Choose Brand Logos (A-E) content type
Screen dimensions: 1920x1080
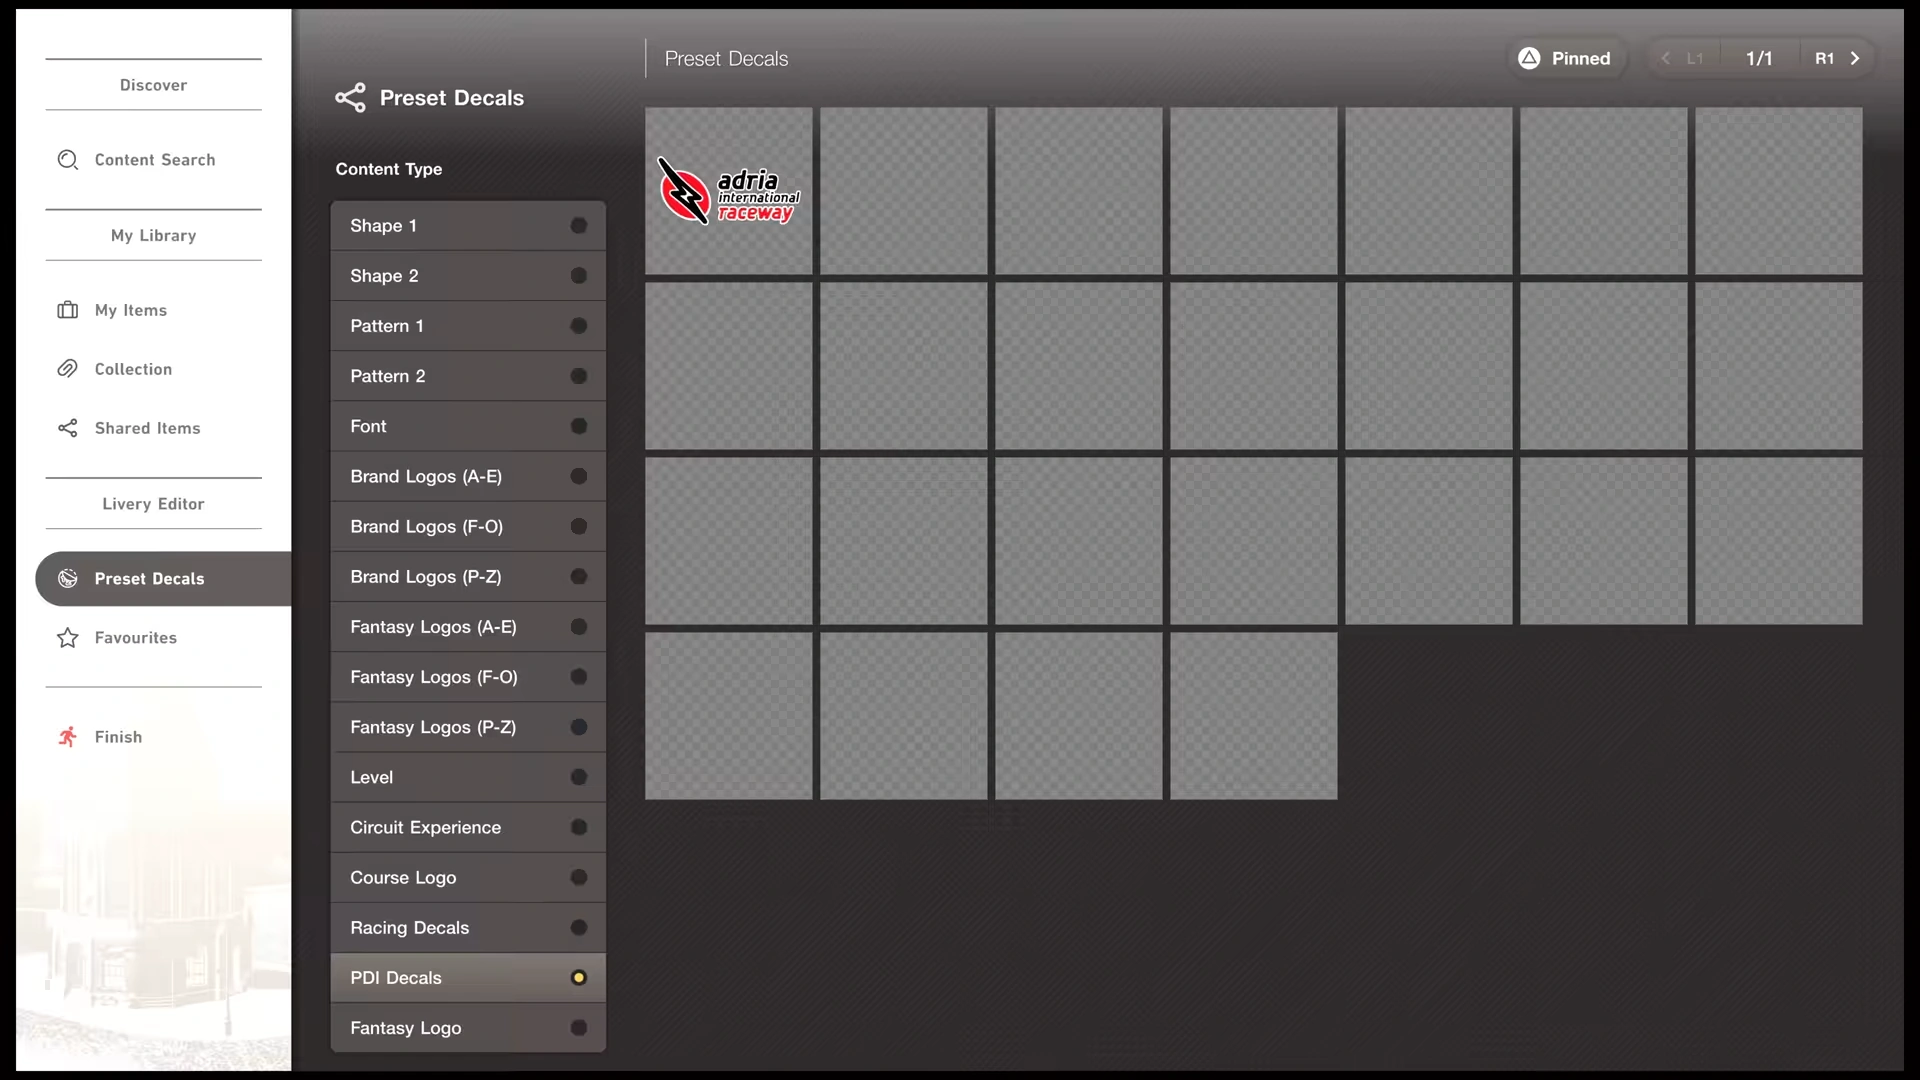click(426, 477)
